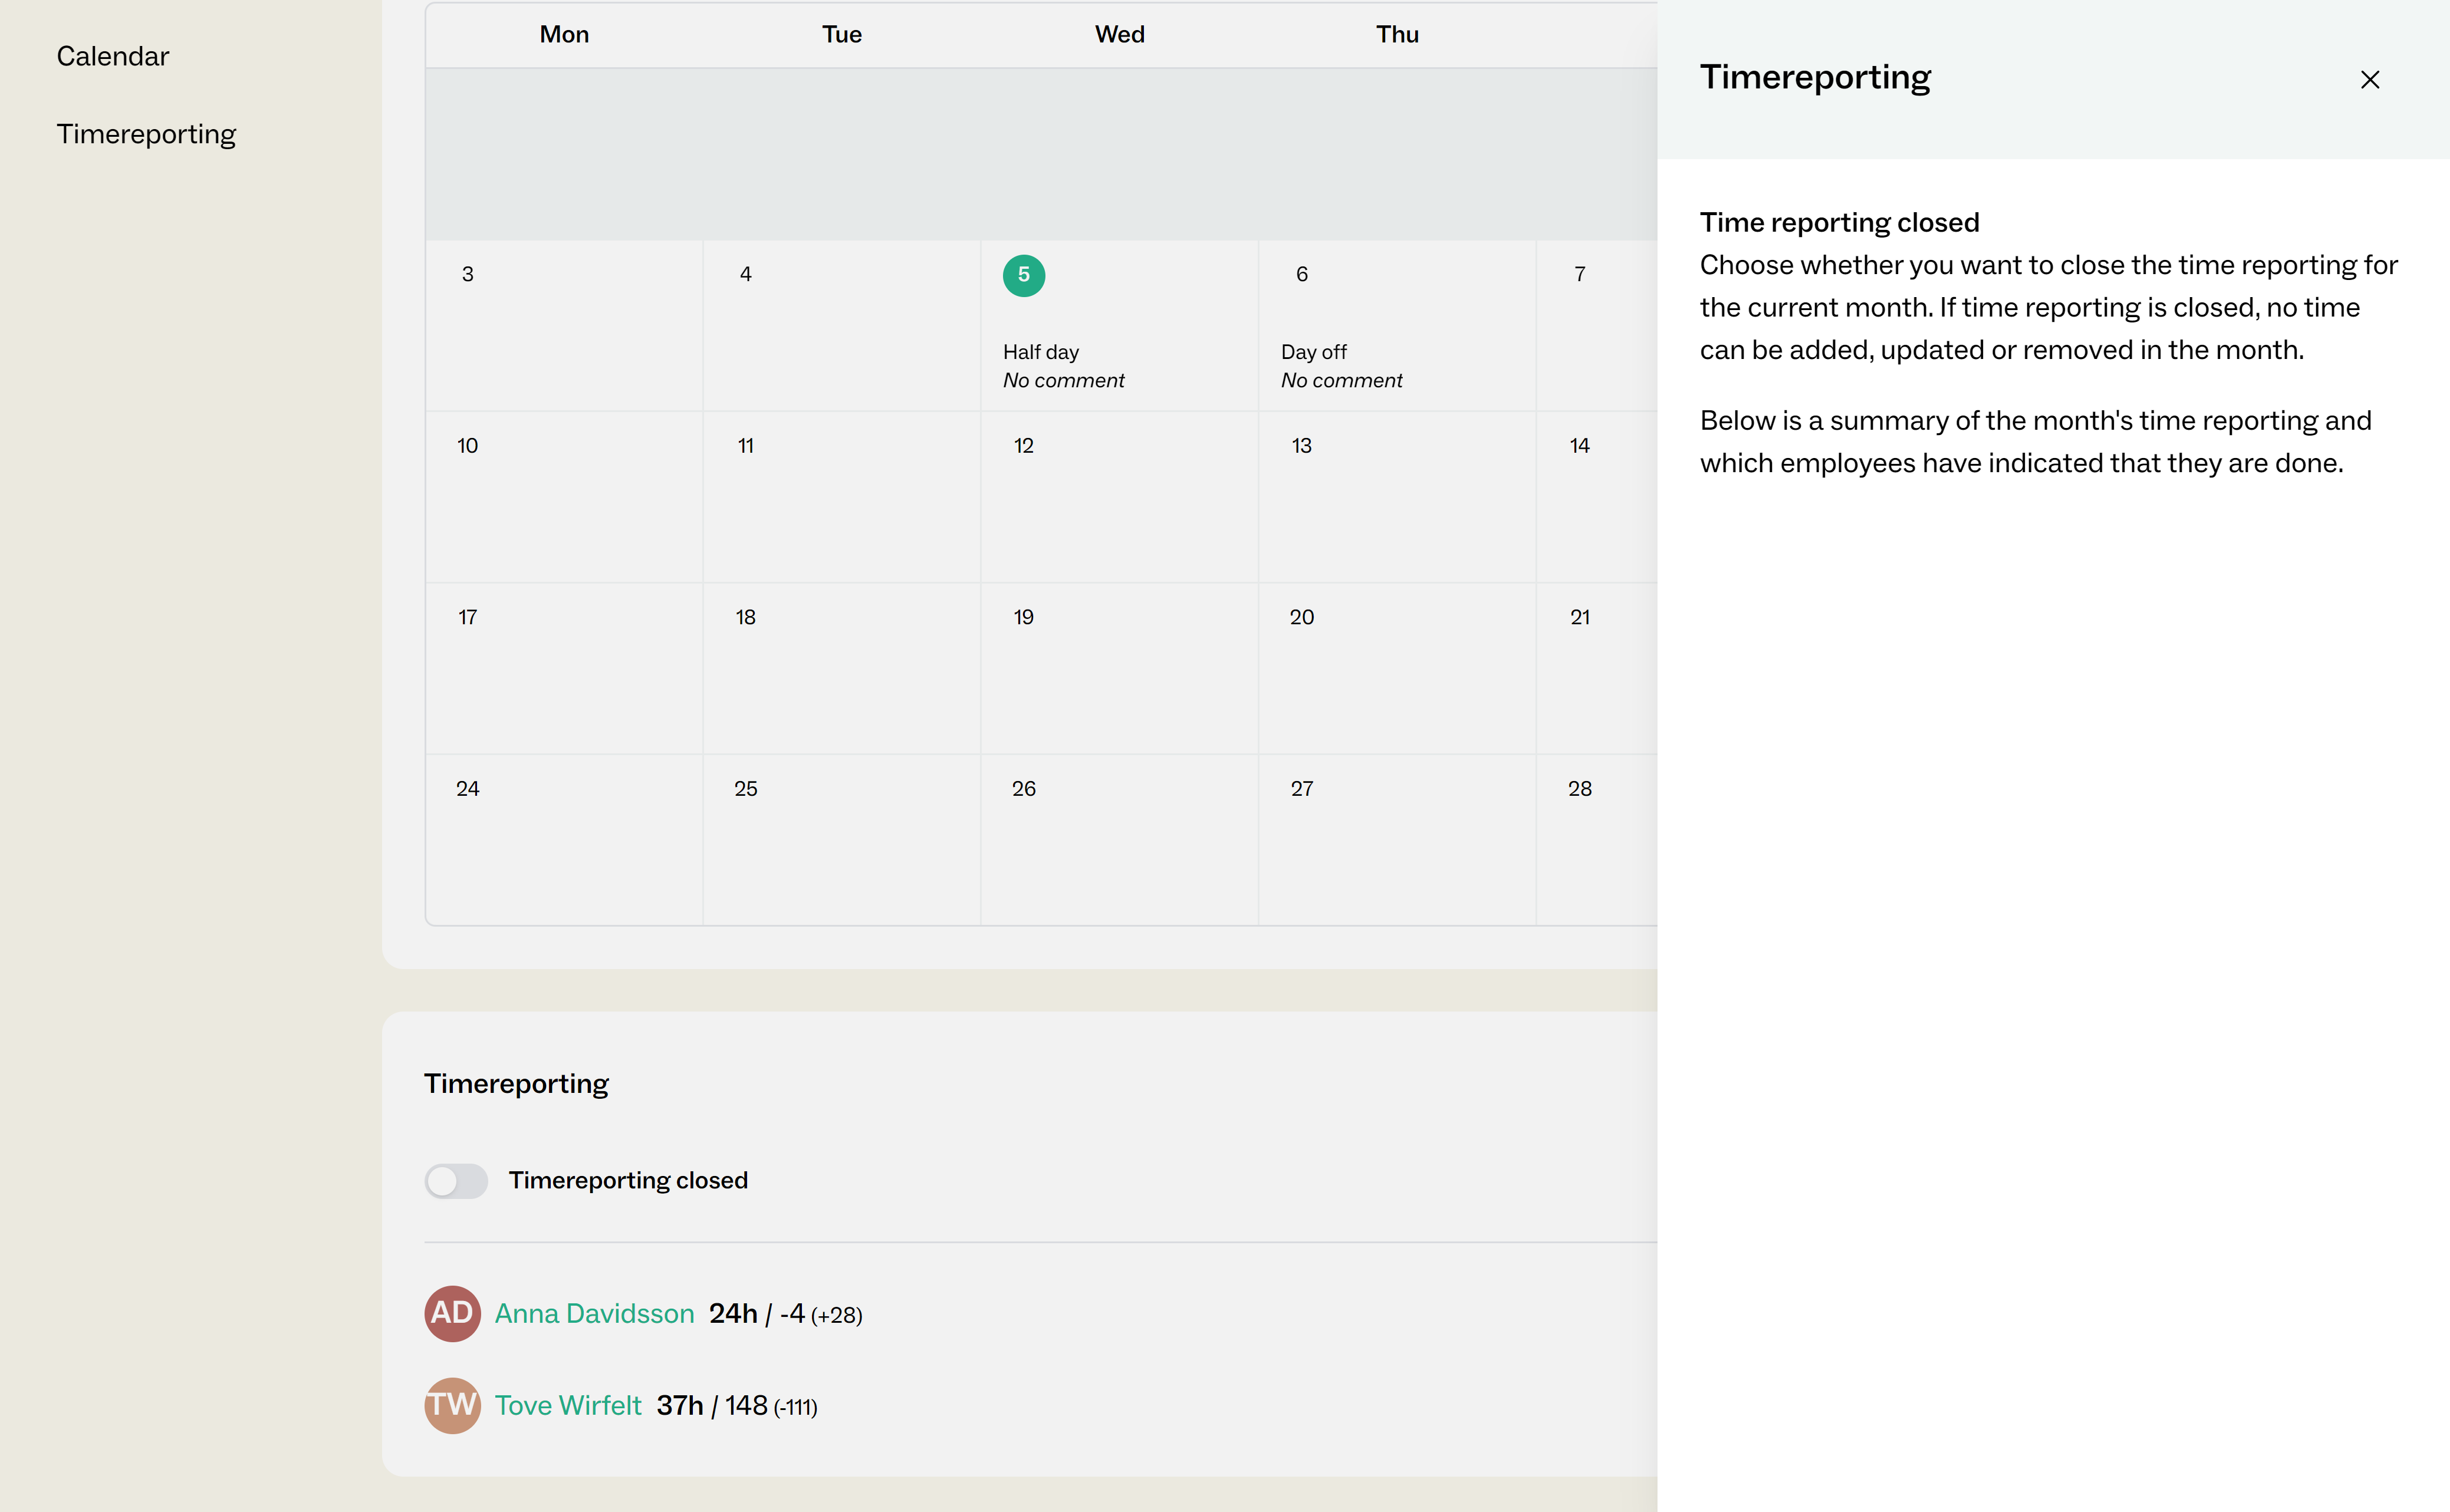Click the Thu column header

(x=1398, y=35)
